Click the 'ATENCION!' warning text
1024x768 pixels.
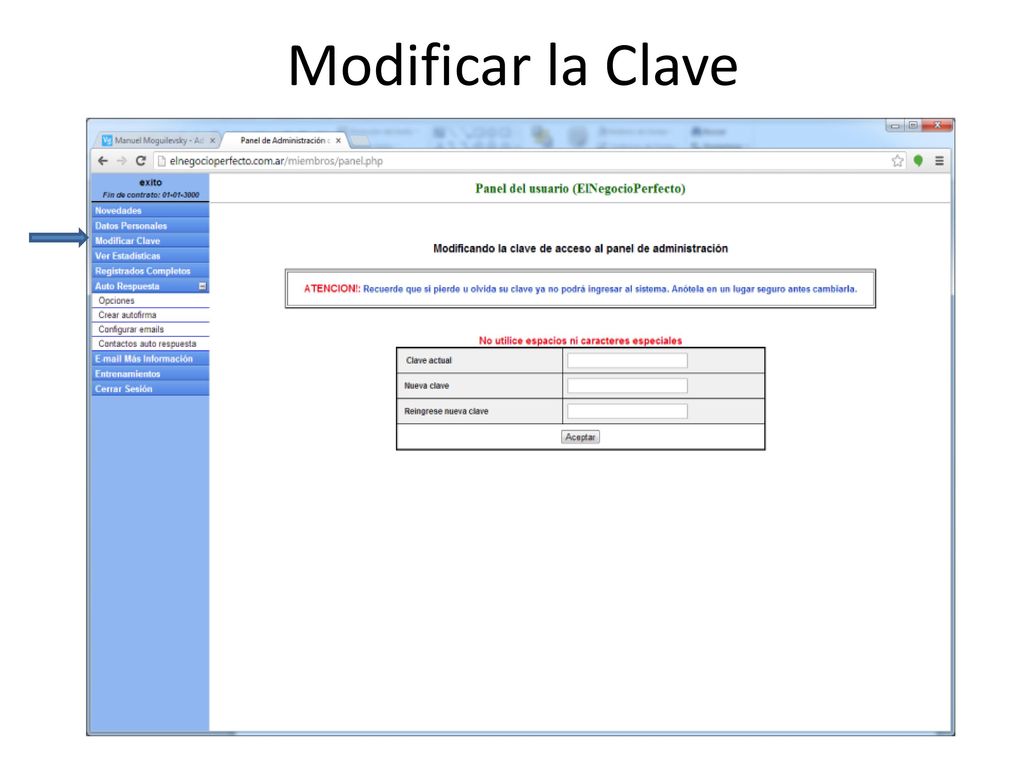[332, 289]
